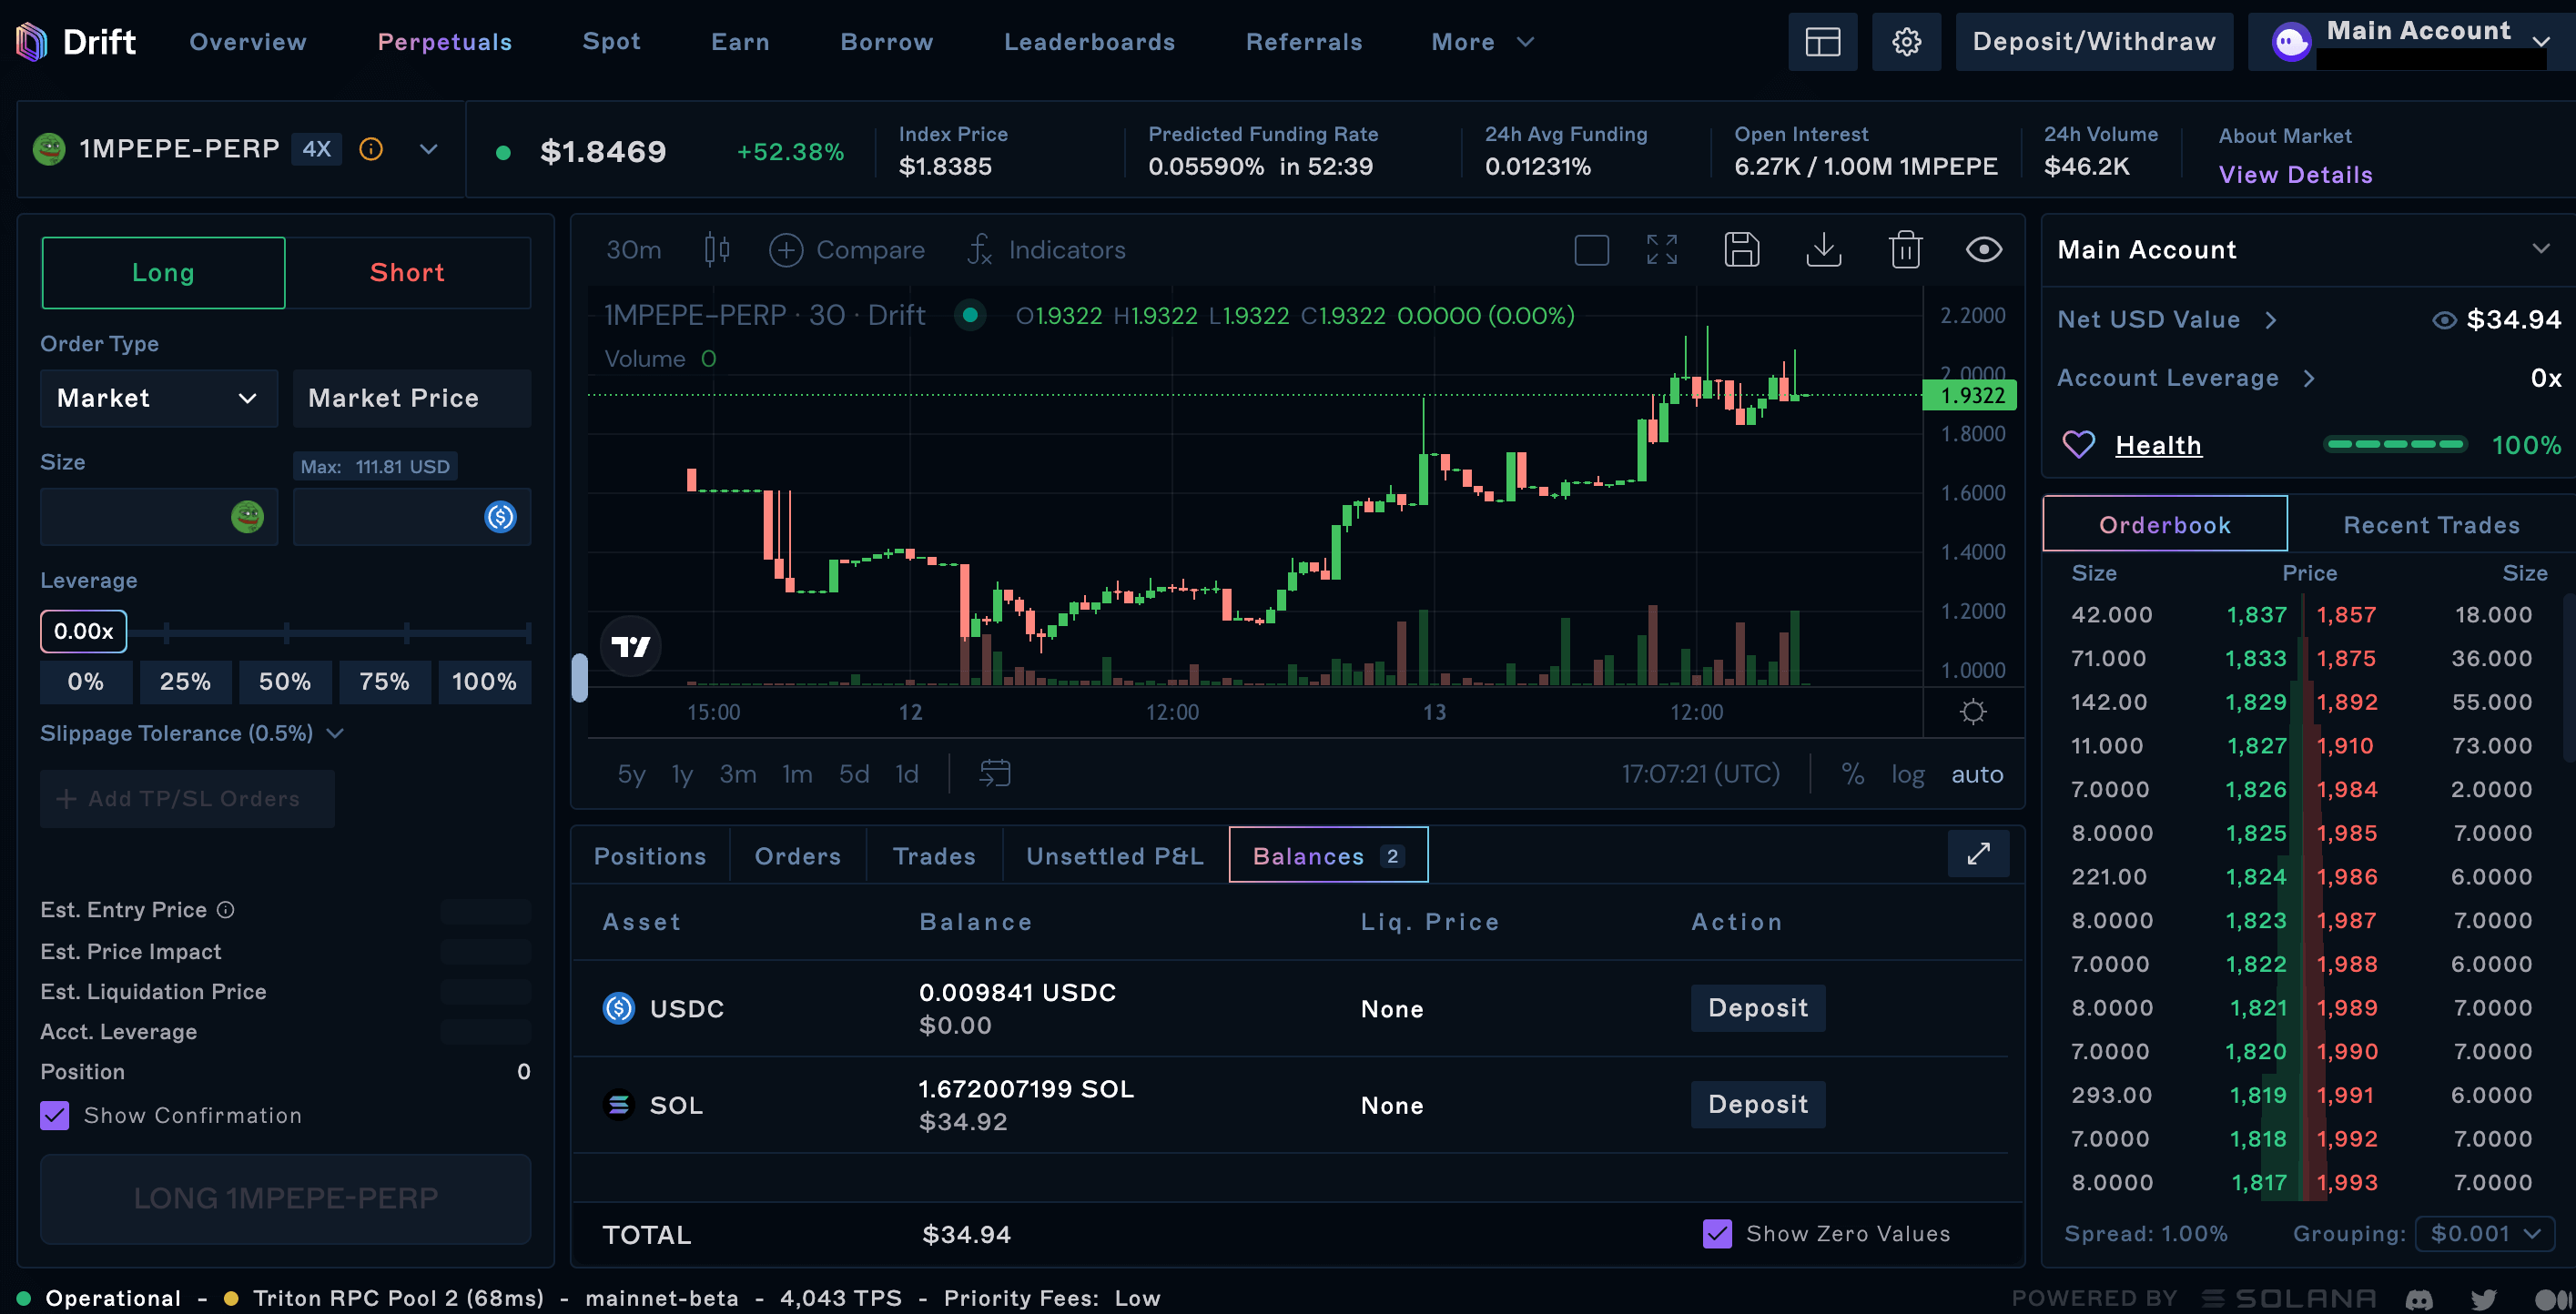This screenshot has width=2576, height=1314.
Task: Open the Market order type dropdown
Action: pyautogui.click(x=158, y=398)
